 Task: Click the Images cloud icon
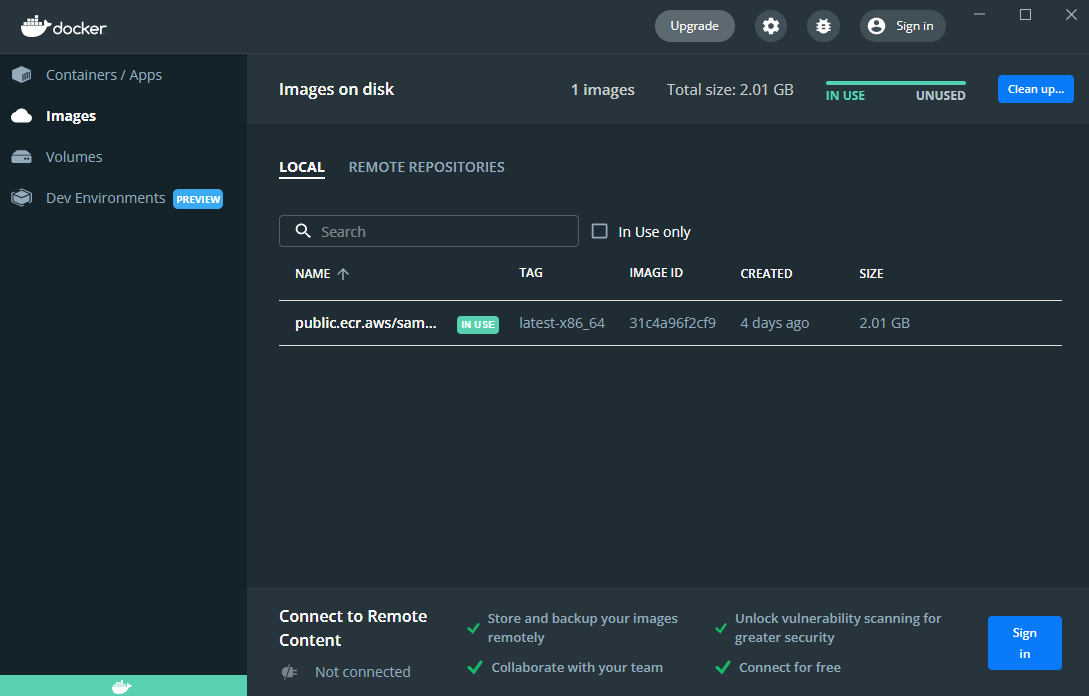pos(22,115)
